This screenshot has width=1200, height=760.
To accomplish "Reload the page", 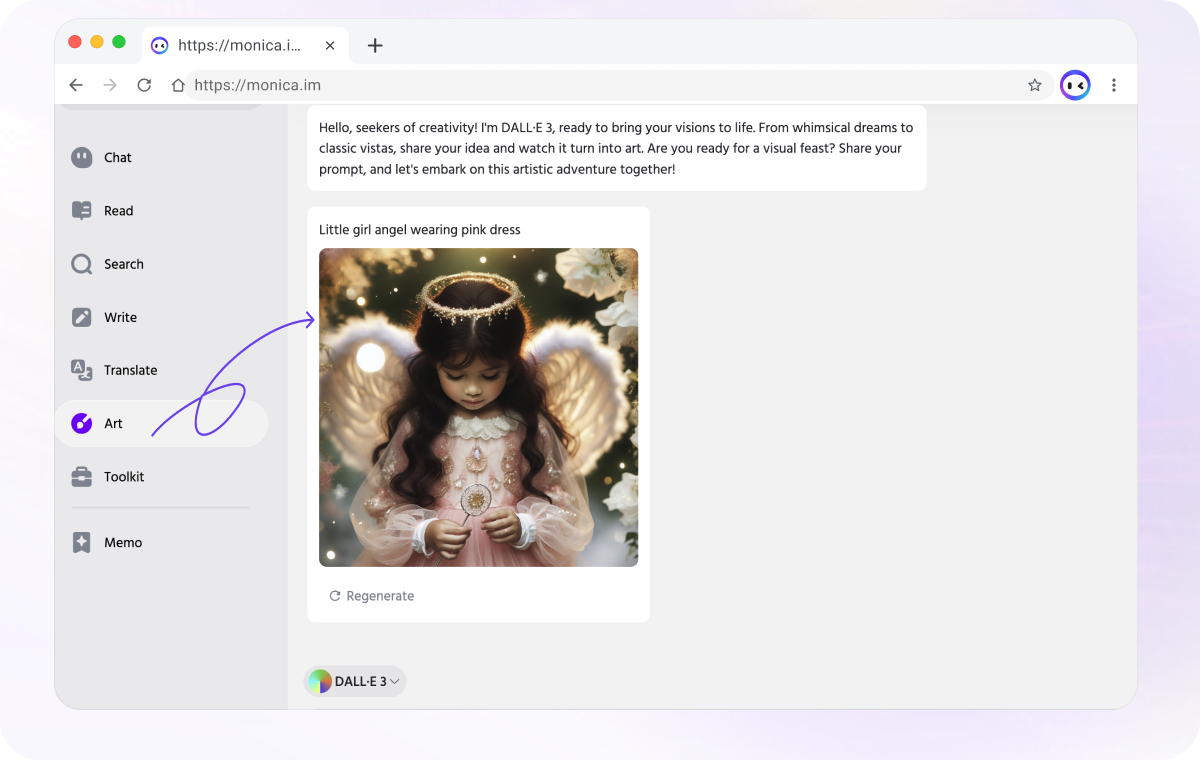I will tap(144, 85).
